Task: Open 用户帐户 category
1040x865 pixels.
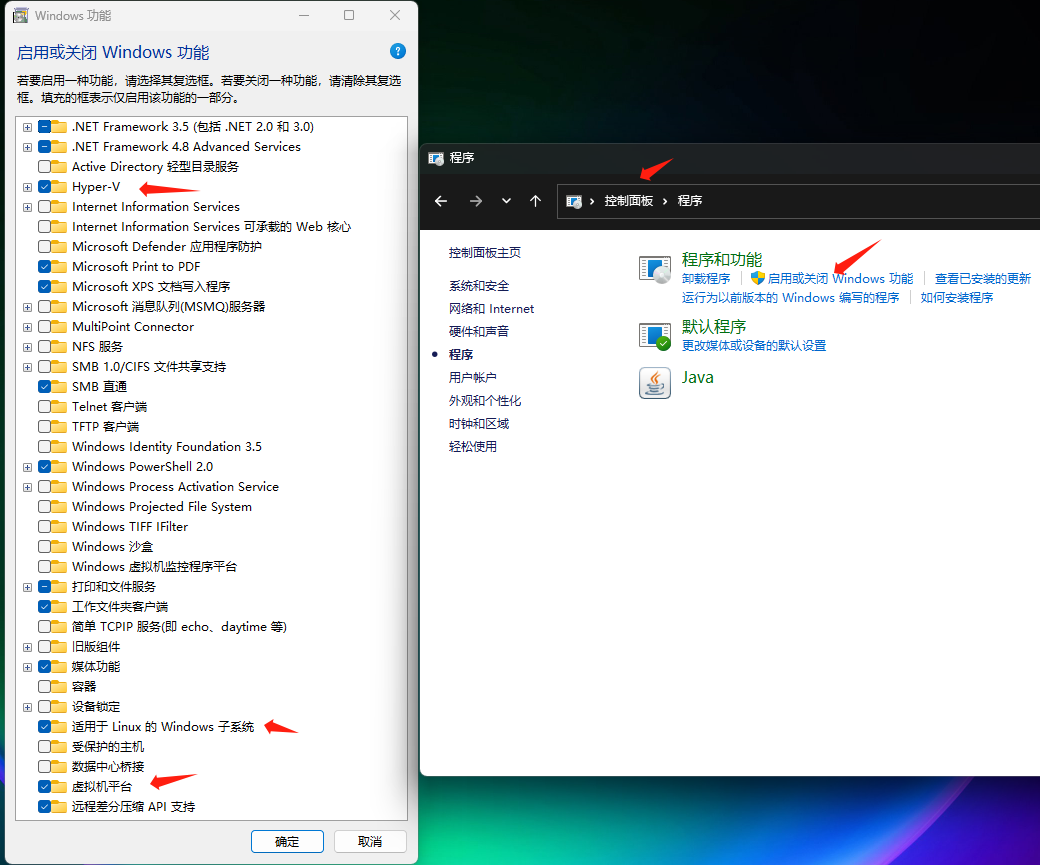Action: coord(473,377)
